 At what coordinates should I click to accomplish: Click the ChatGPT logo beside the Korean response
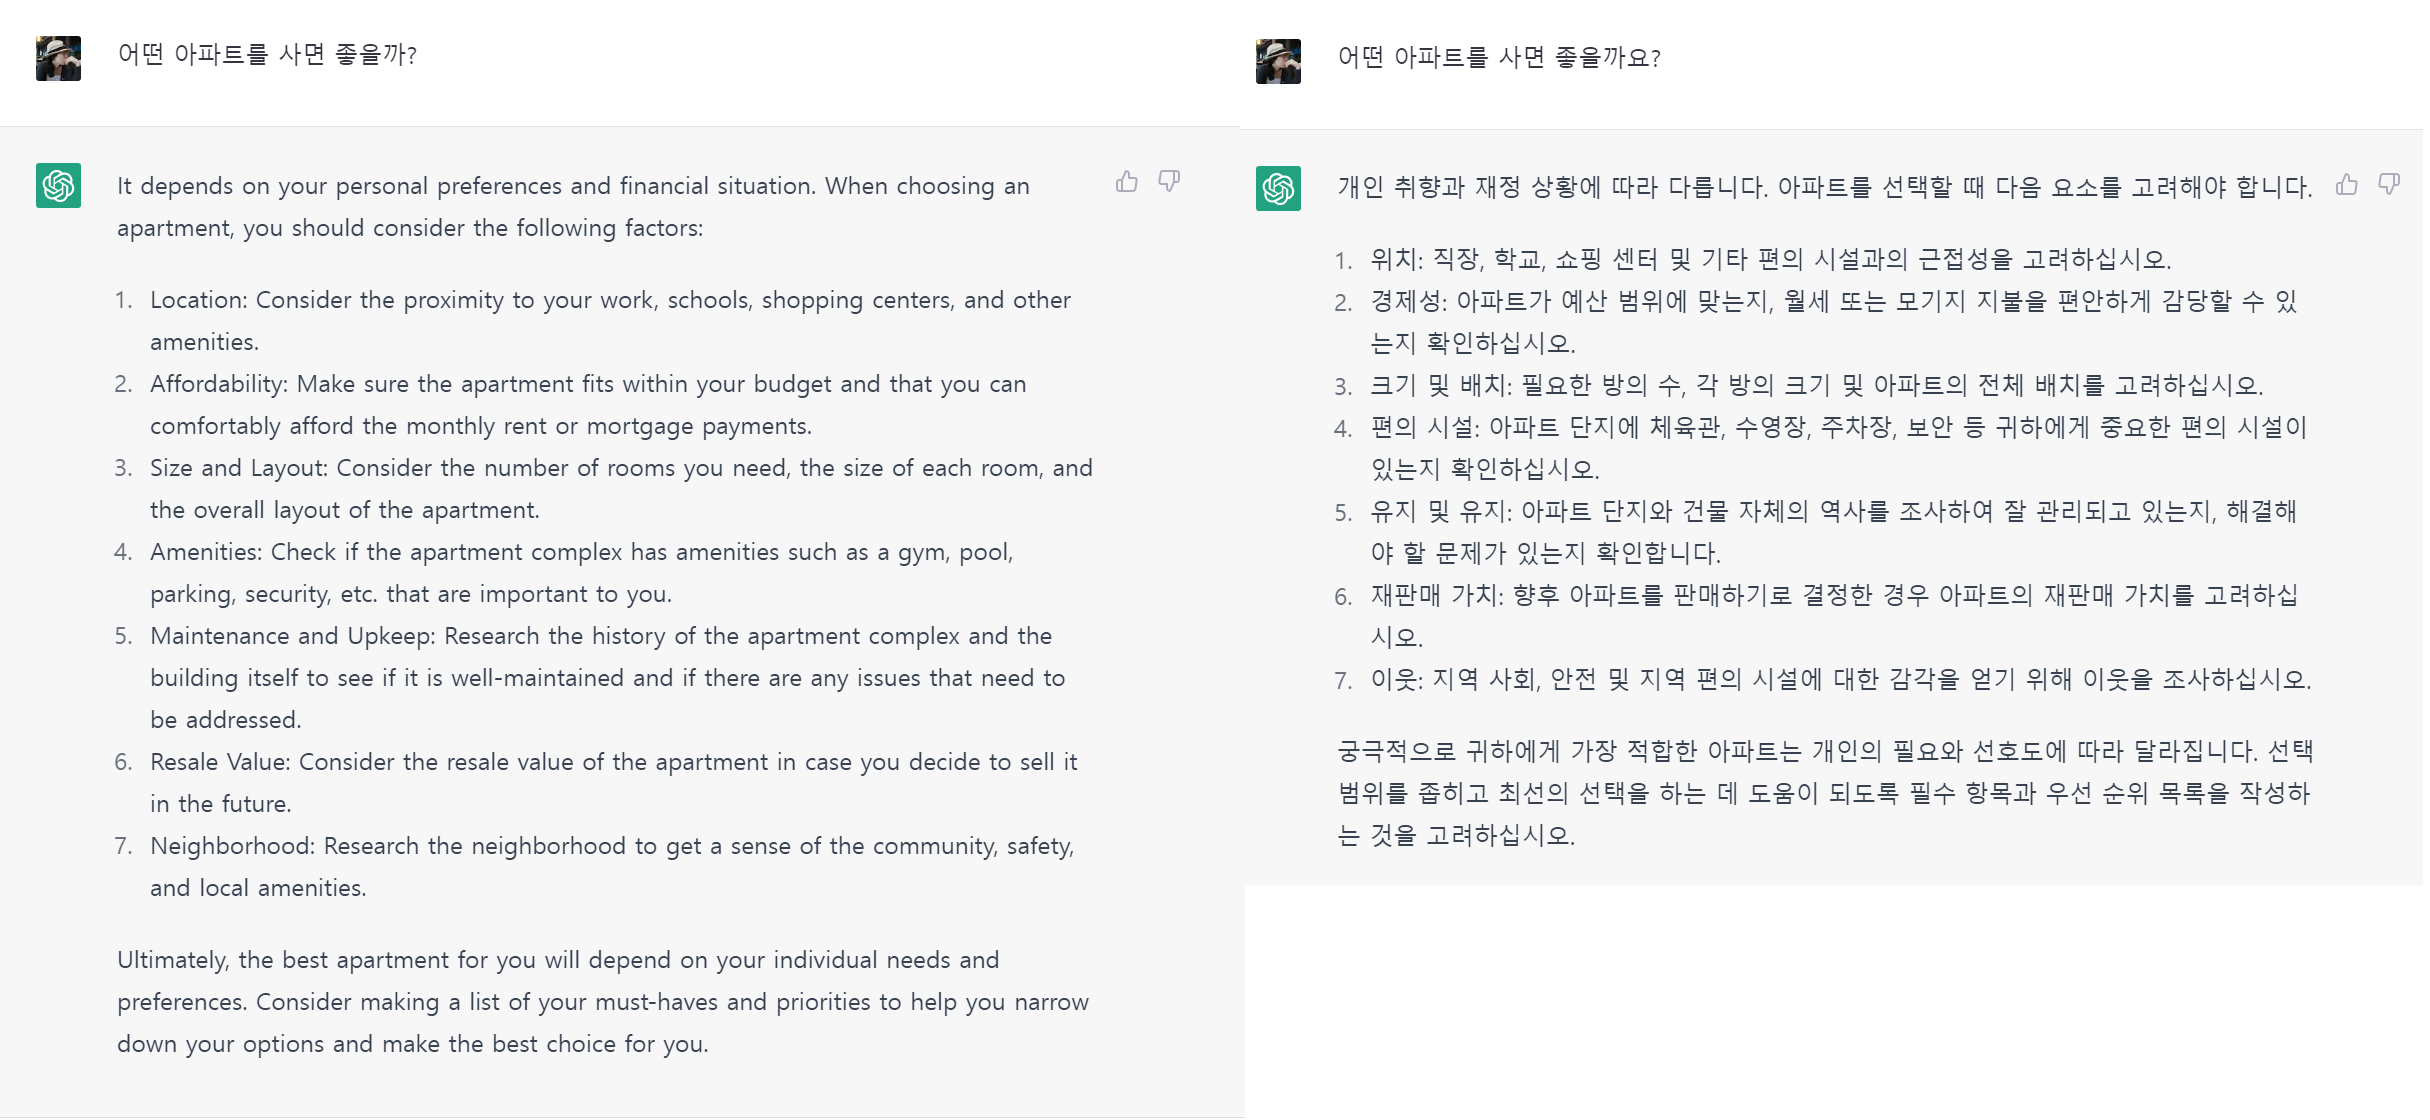(1277, 186)
